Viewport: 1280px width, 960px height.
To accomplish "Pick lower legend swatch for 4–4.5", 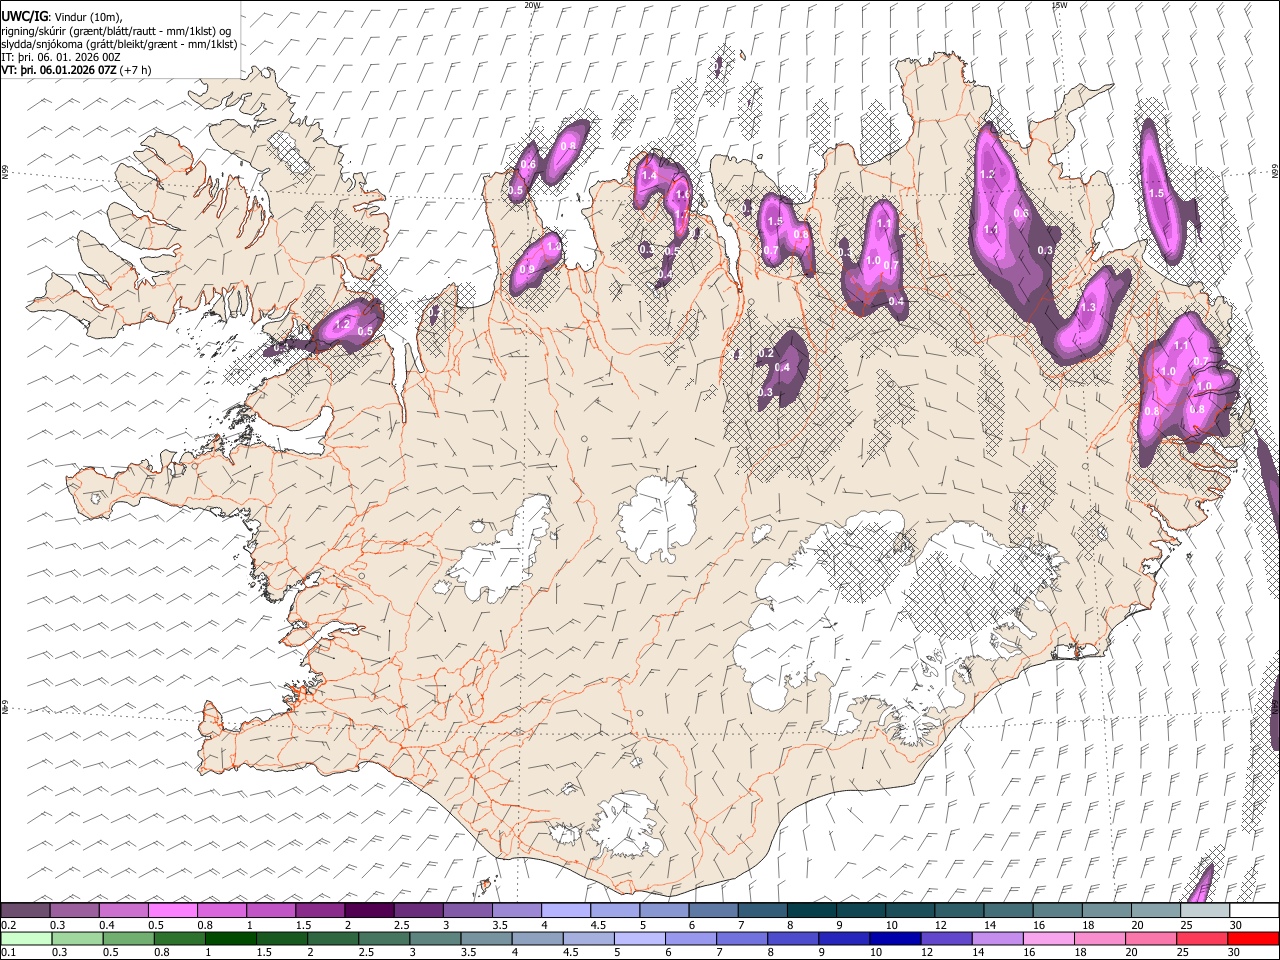I will point(538,938).
